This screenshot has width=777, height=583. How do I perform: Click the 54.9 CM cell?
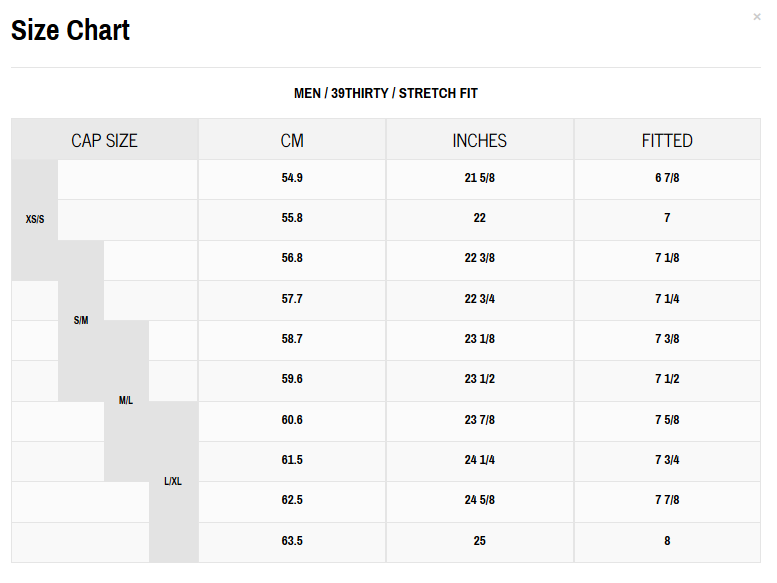[292, 178]
